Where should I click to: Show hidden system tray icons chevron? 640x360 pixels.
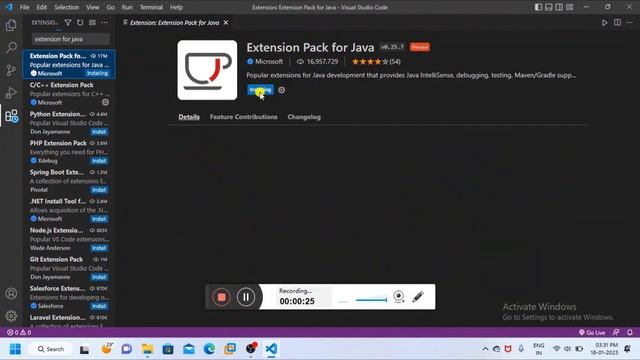(485, 349)
